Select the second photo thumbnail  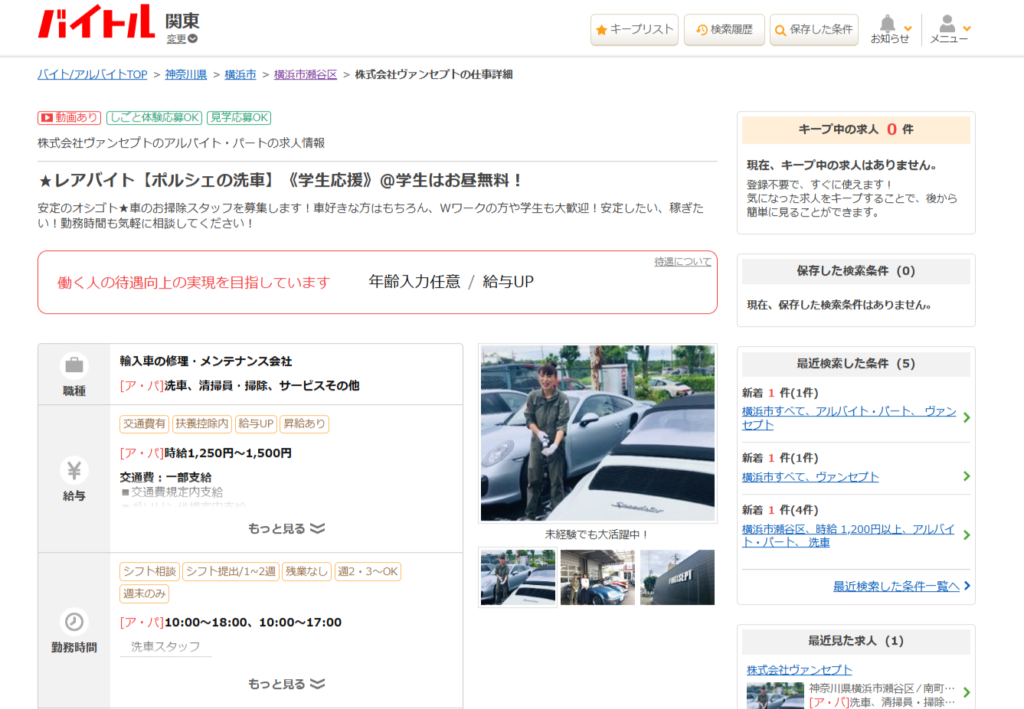(x=597, y=577)
